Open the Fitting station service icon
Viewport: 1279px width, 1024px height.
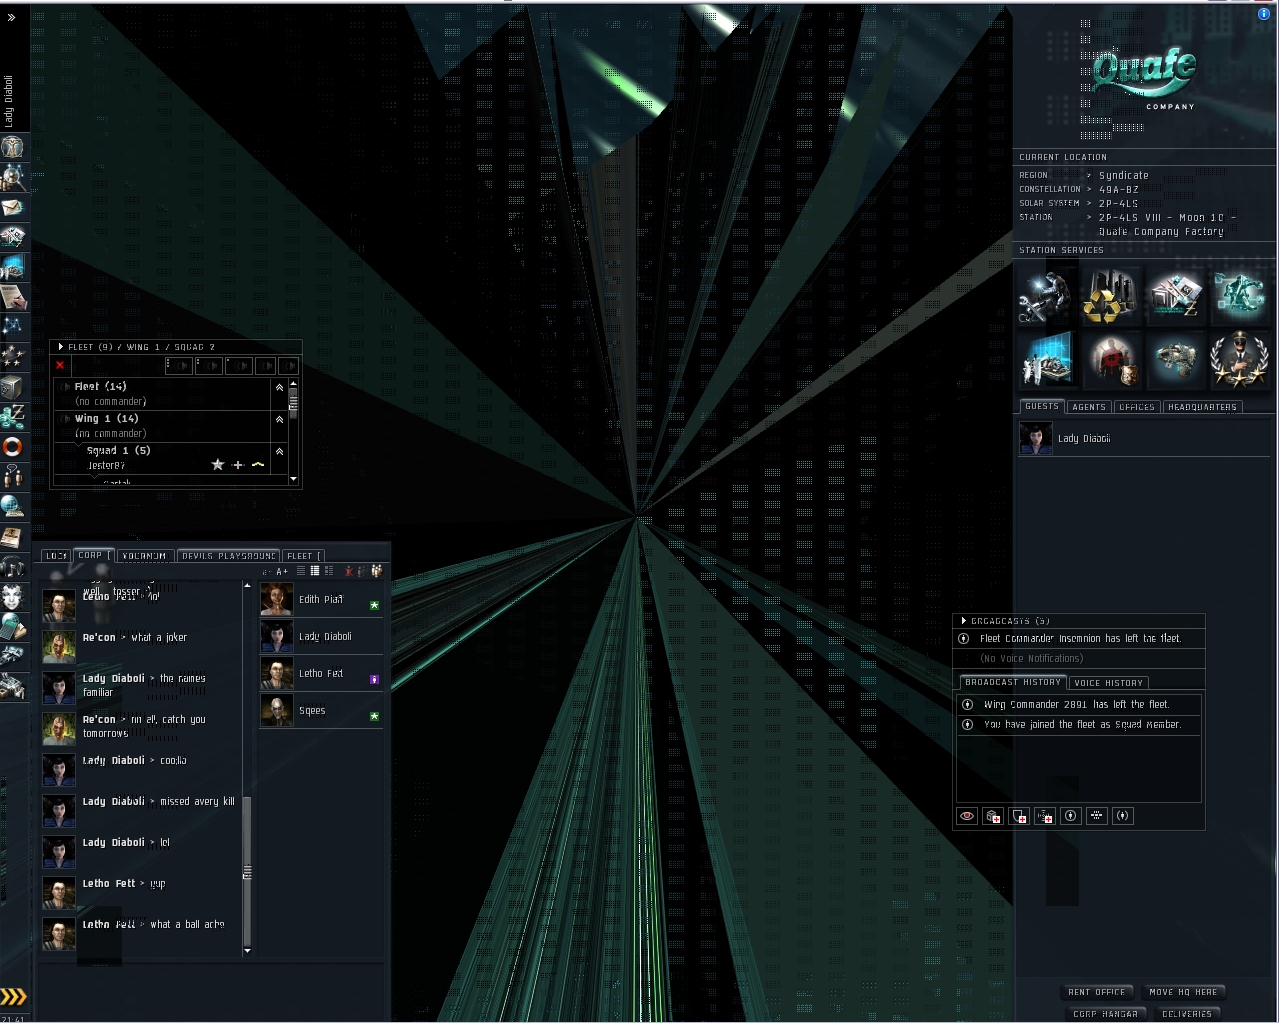point(1238,297)
